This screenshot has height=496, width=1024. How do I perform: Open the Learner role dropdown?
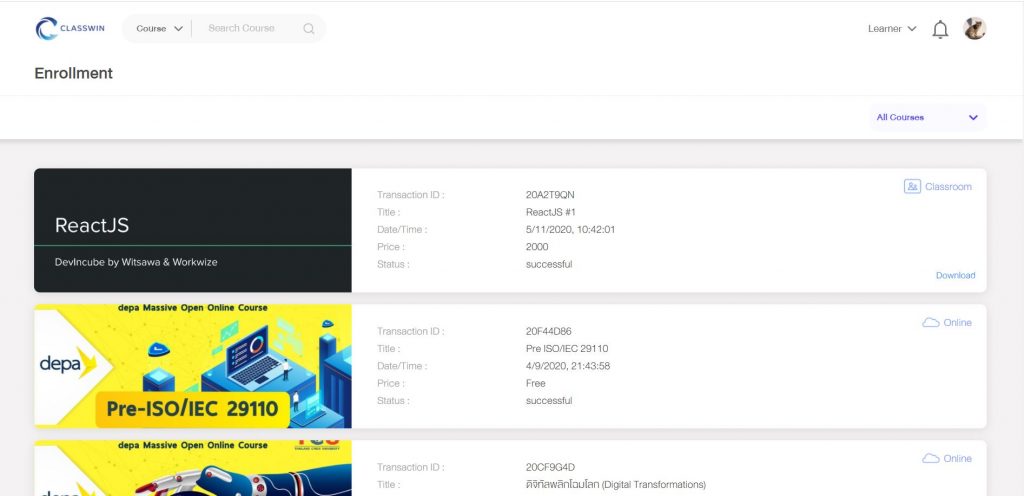(892, 29)
